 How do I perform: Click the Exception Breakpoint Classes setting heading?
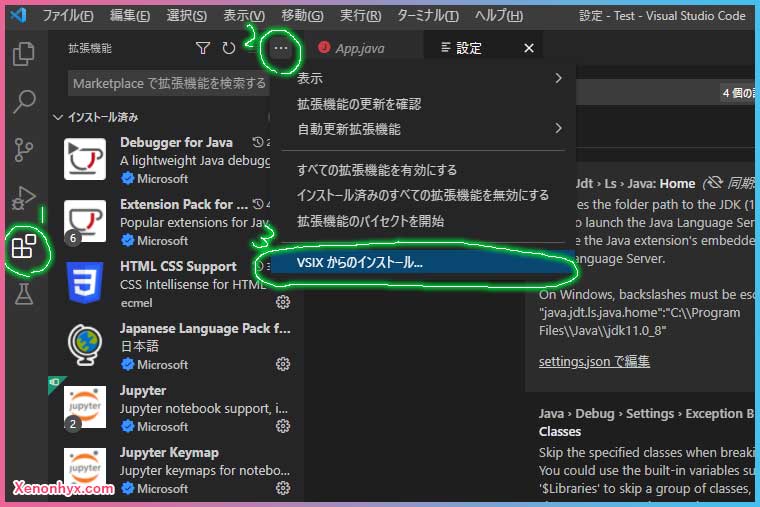click(x=647, y=422)
